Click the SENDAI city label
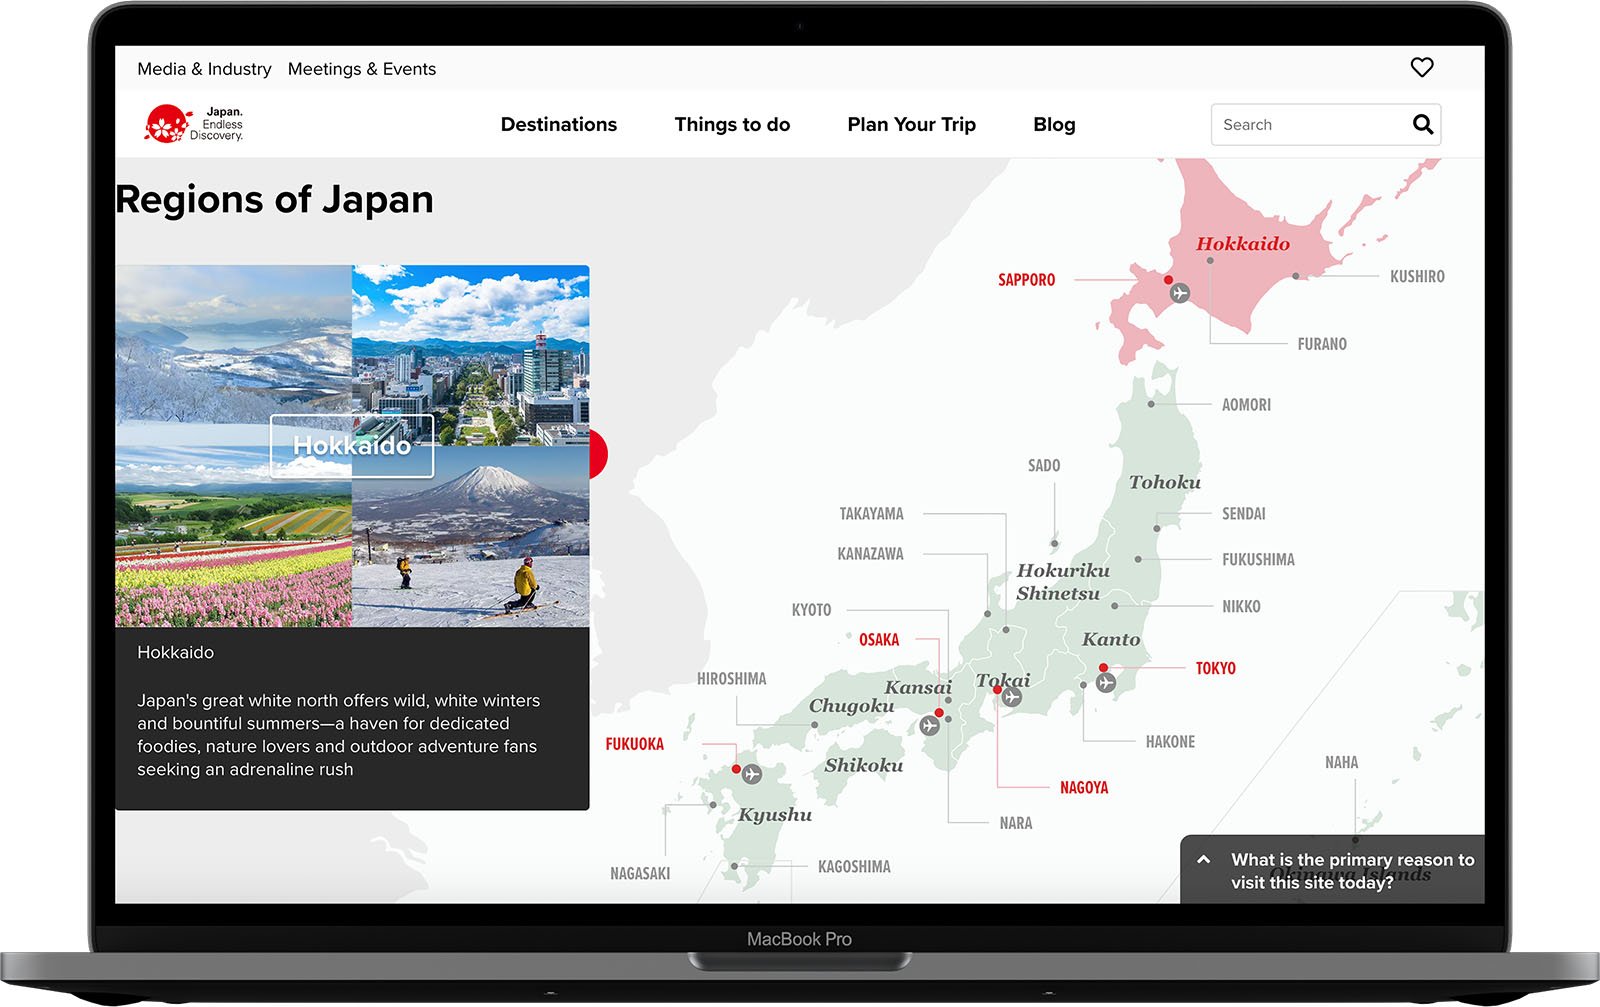 click(x=1243, y=514)
